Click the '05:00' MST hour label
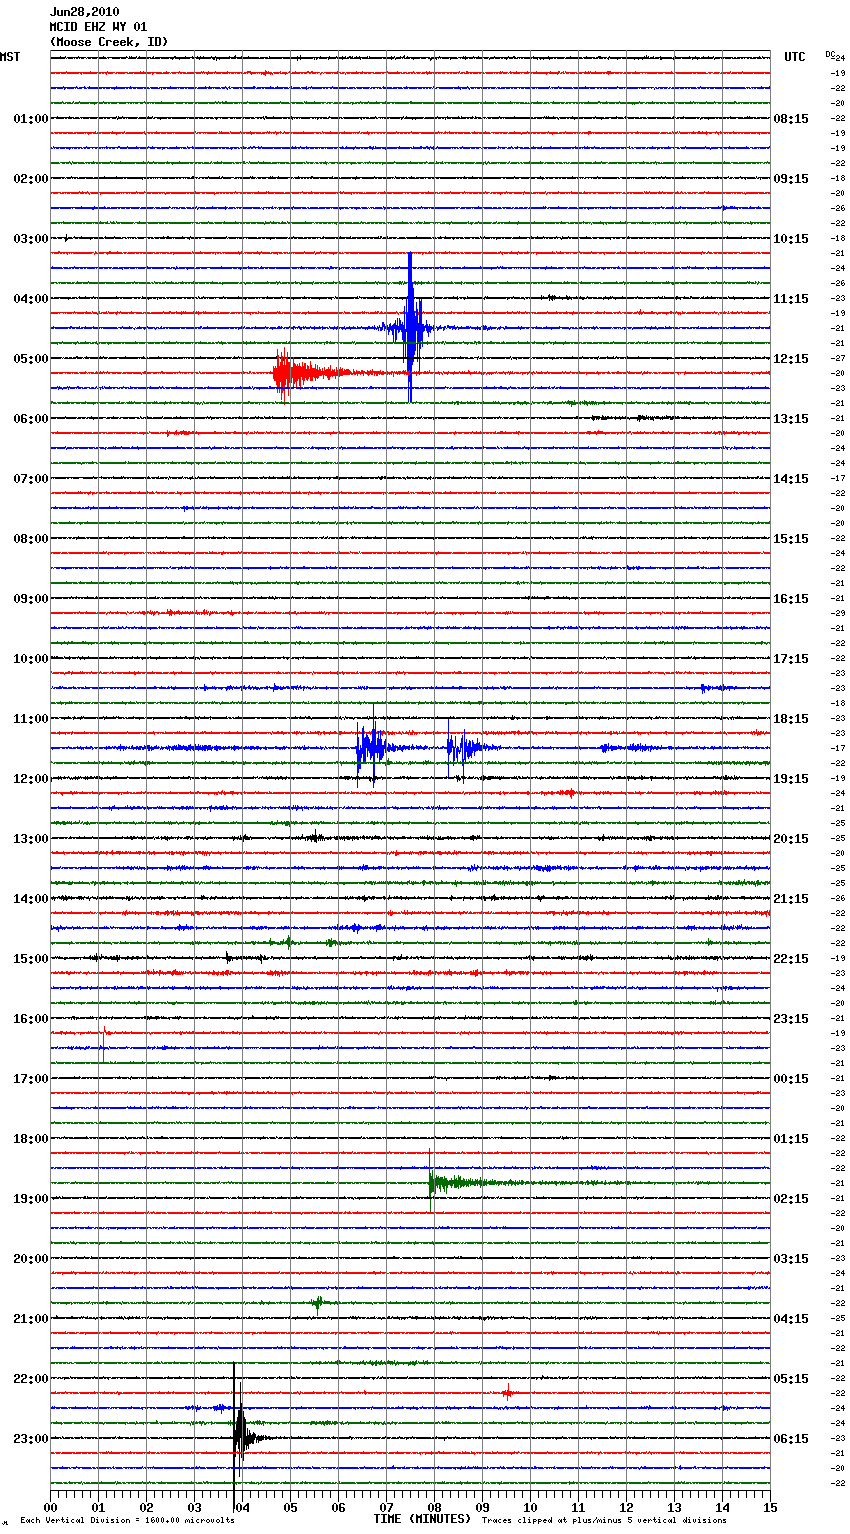 [30, 359]
